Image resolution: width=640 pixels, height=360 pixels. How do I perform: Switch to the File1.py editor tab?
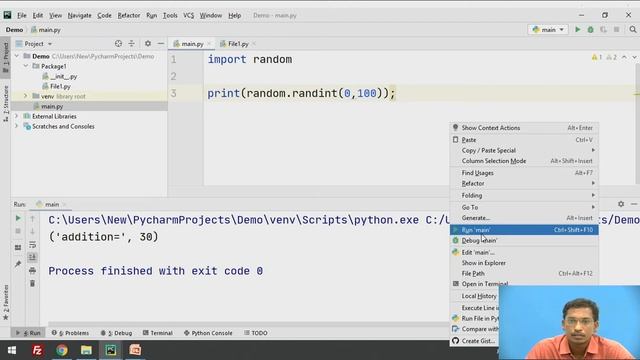coord(234,44)
